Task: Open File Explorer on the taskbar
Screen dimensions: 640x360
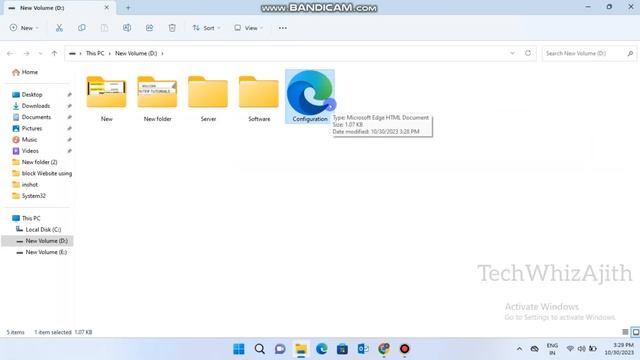Action: pos(301,349)
